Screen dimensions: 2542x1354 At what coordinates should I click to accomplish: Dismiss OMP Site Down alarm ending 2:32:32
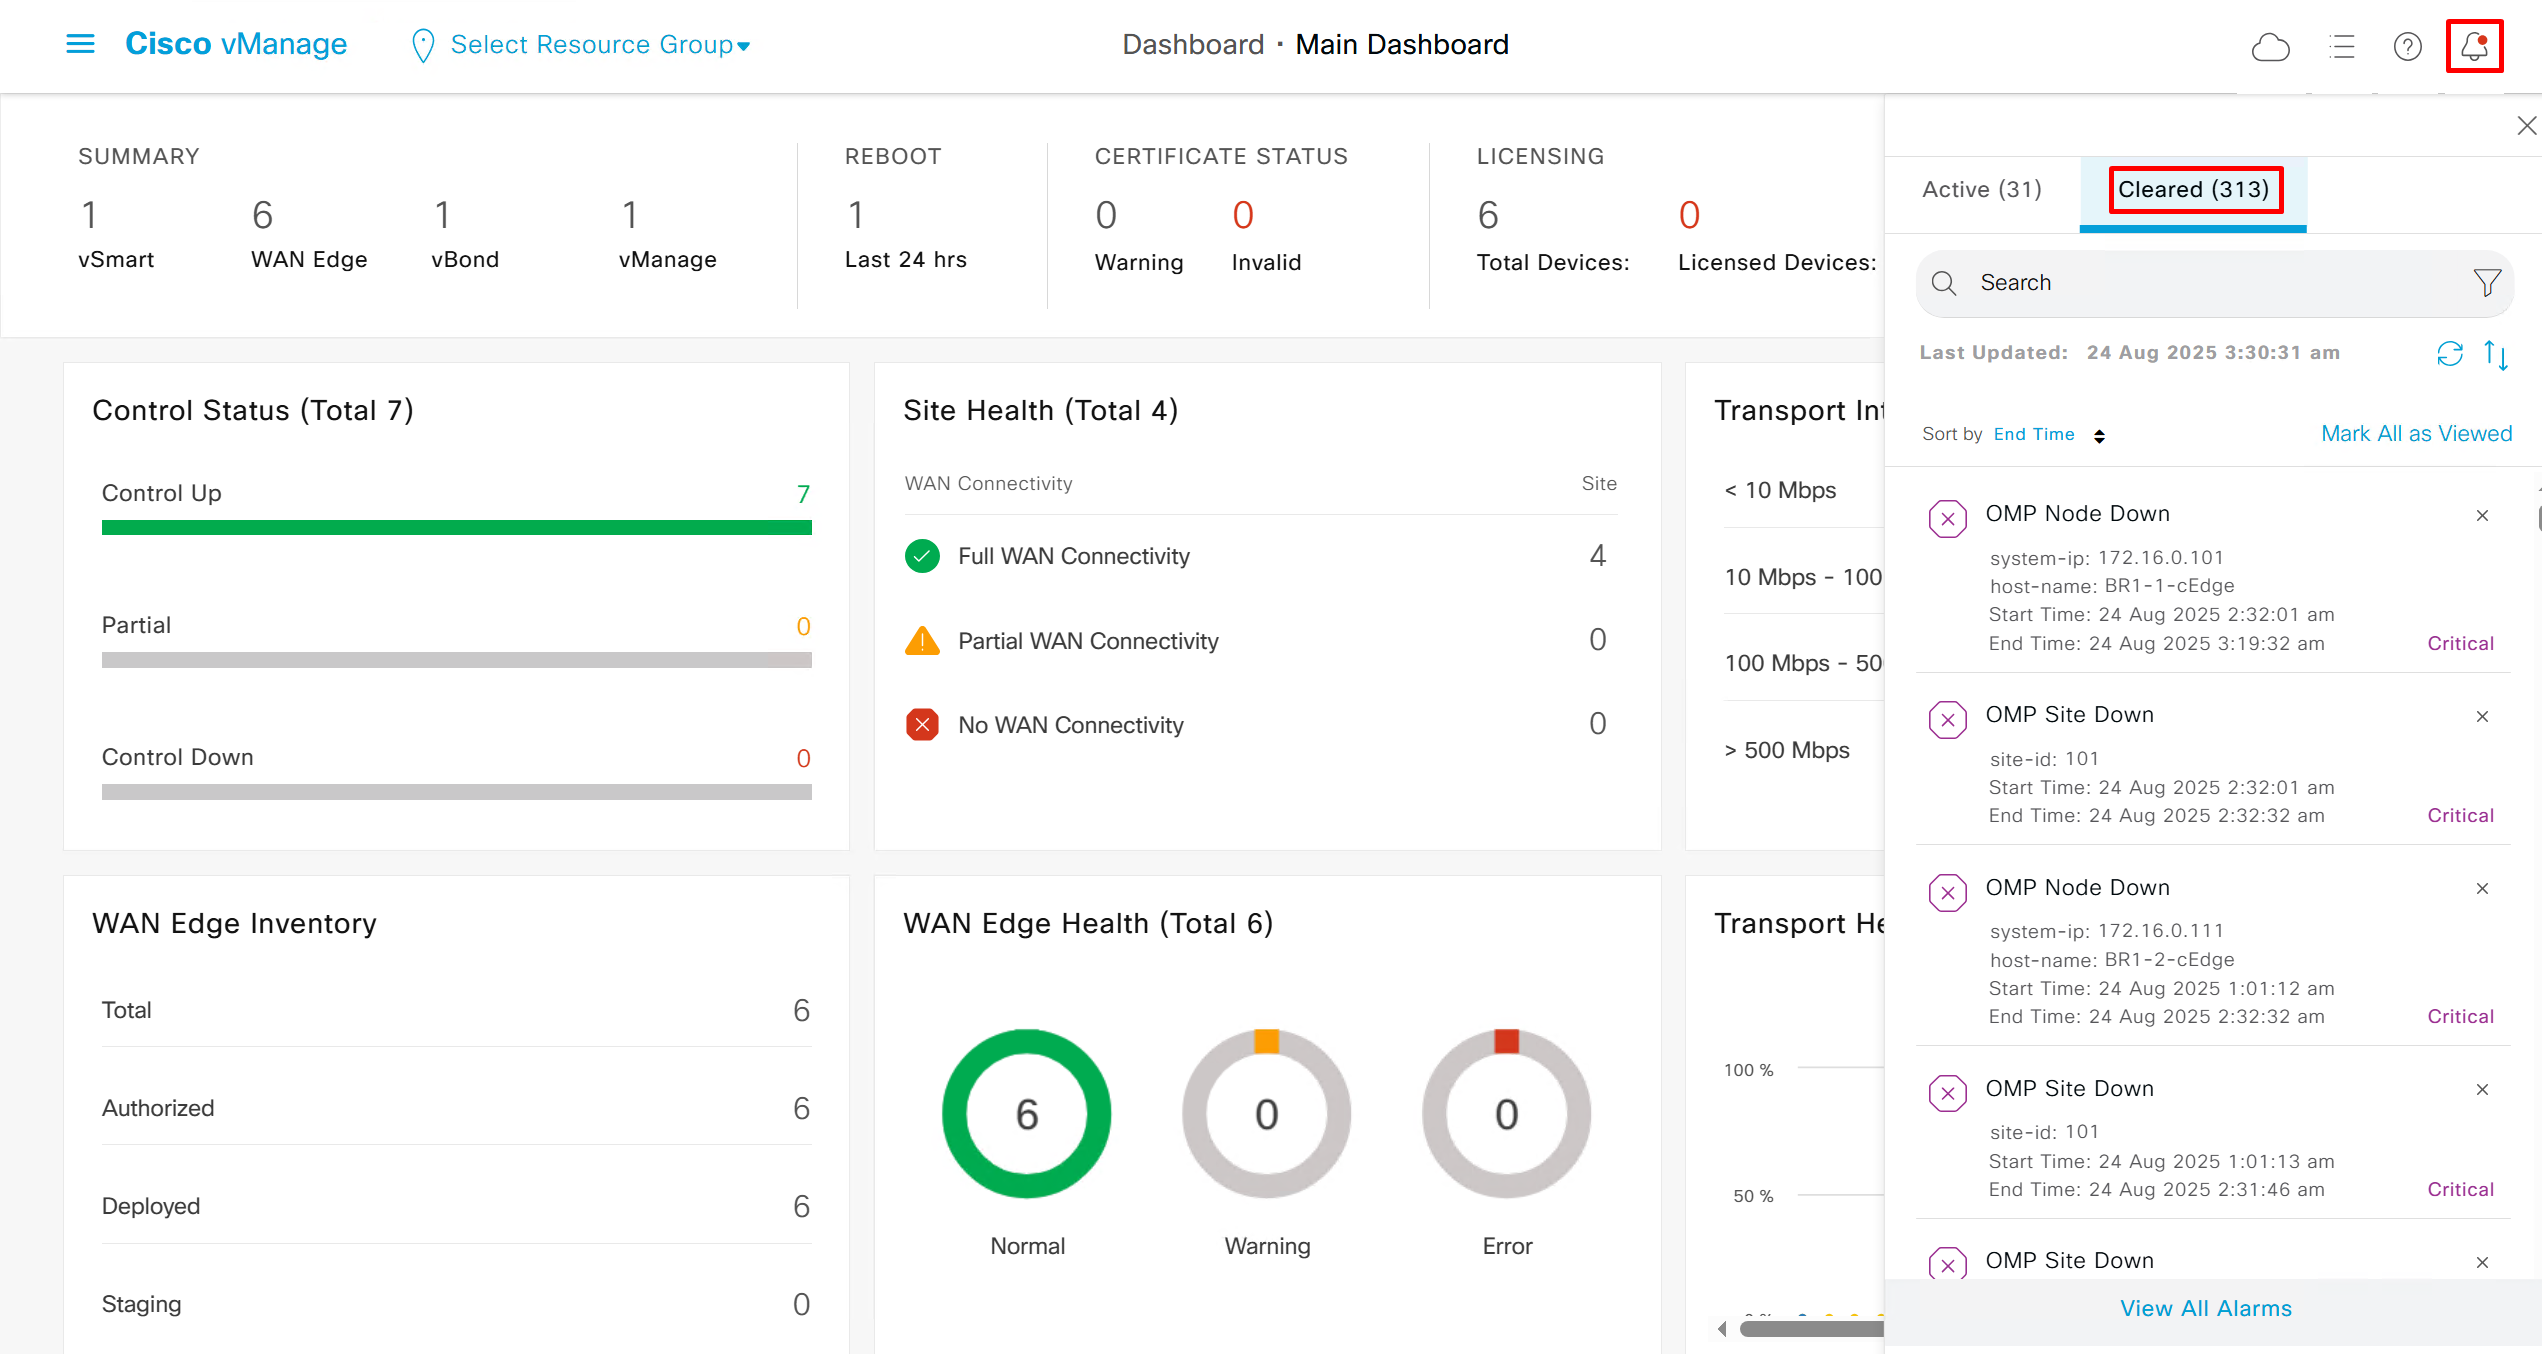tap(2482, 717)
